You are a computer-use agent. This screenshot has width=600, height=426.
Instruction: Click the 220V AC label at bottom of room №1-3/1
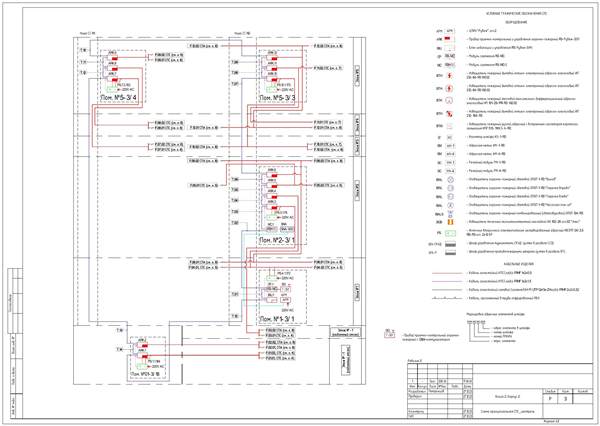(288, 310)
